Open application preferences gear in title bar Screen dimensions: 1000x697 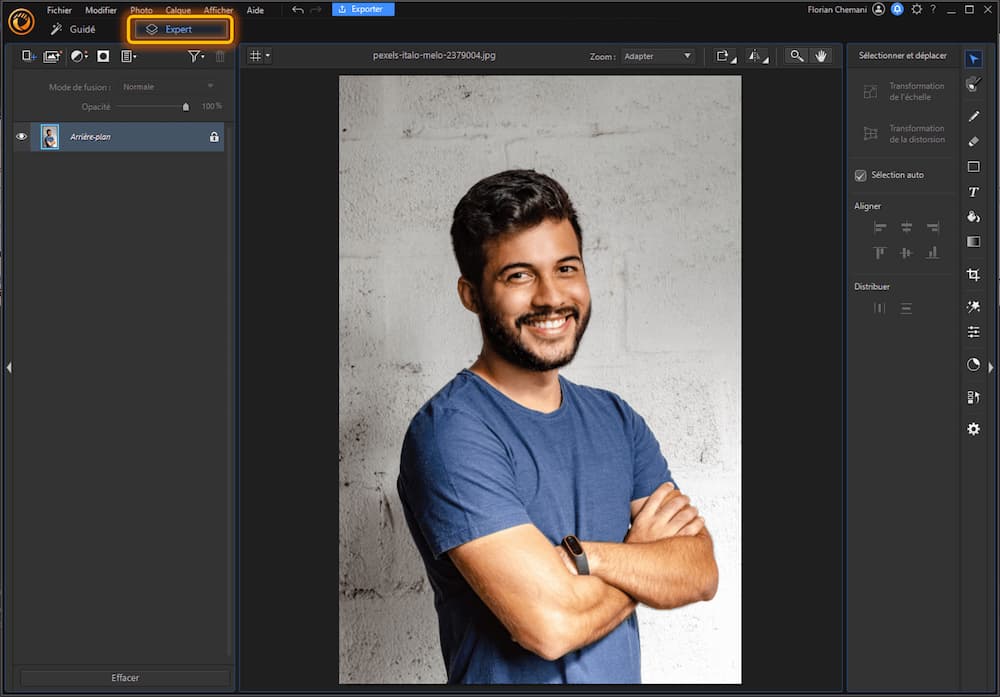click(916, 10)
